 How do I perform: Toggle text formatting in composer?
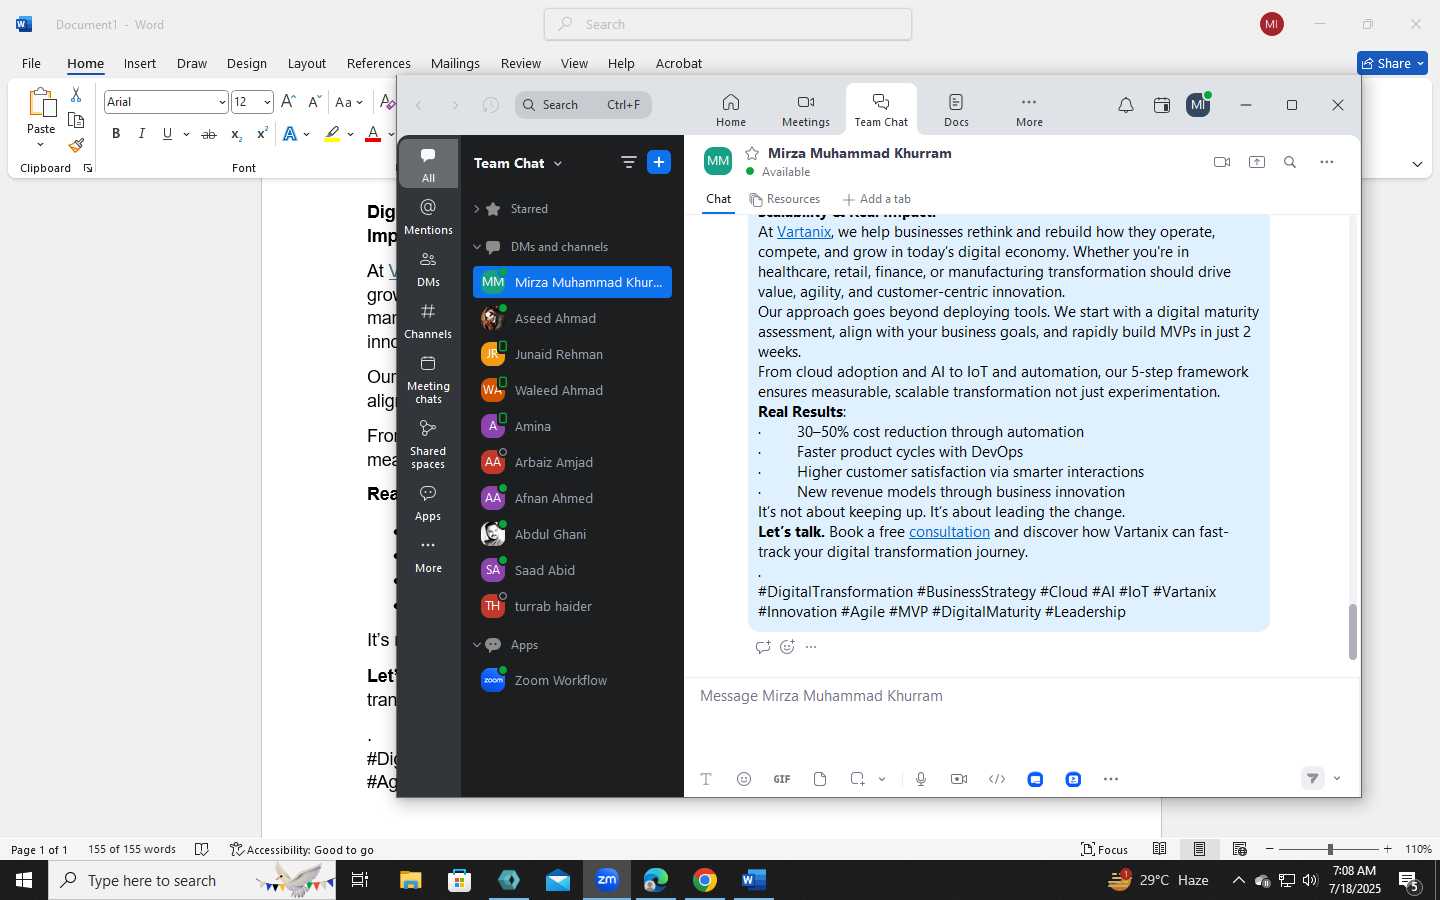706,779
